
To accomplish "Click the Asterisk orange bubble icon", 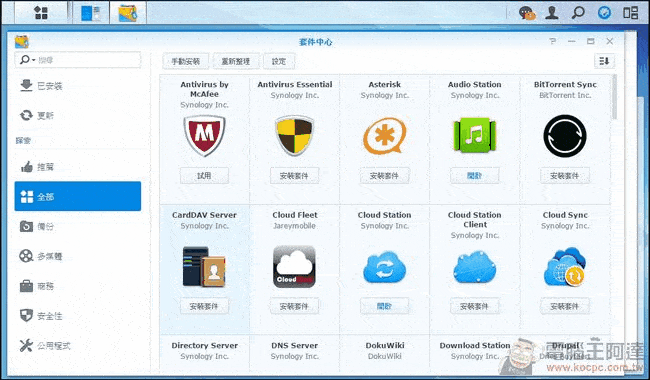I will coord(385,136).
